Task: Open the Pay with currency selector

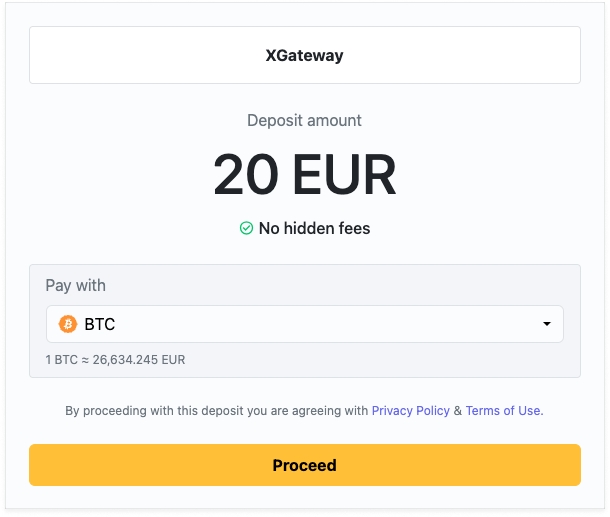Action: (304, 324)
